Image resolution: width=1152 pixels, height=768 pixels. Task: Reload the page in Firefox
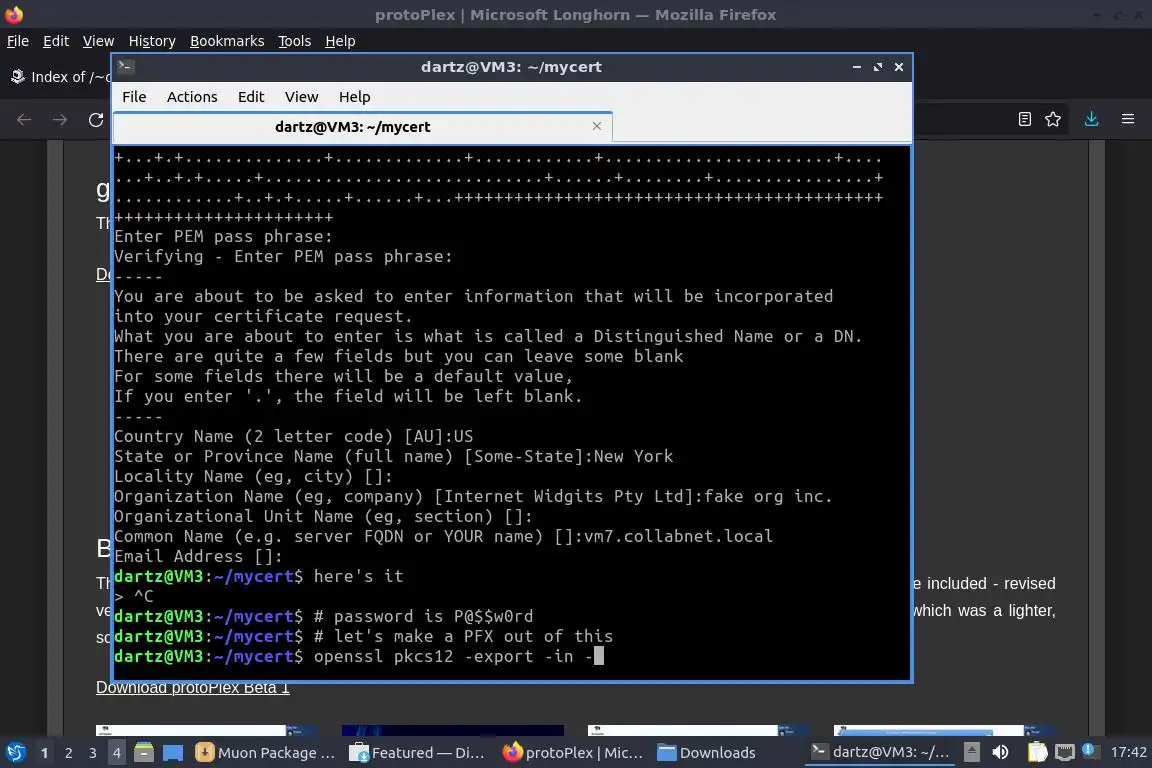pos(96,120)
